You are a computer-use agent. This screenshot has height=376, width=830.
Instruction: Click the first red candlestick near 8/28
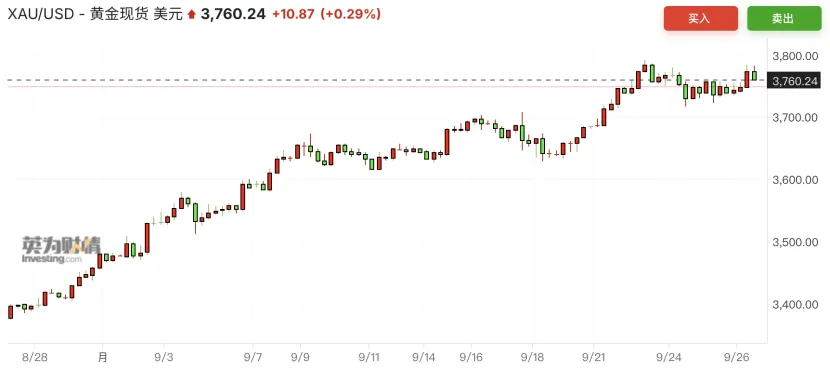[11, 312]
